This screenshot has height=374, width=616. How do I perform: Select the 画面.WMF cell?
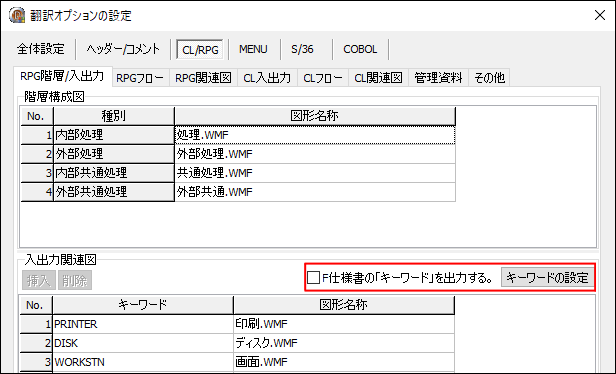[344, 362]
